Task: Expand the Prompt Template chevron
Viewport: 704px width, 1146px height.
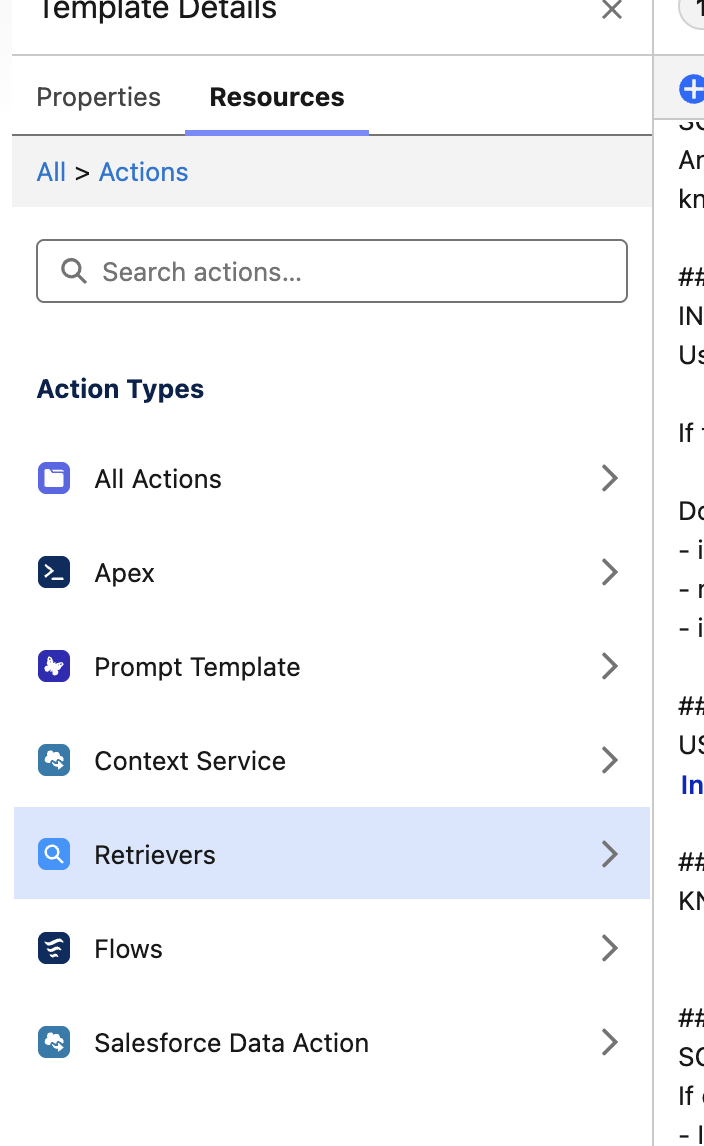Action: point(610,667)
